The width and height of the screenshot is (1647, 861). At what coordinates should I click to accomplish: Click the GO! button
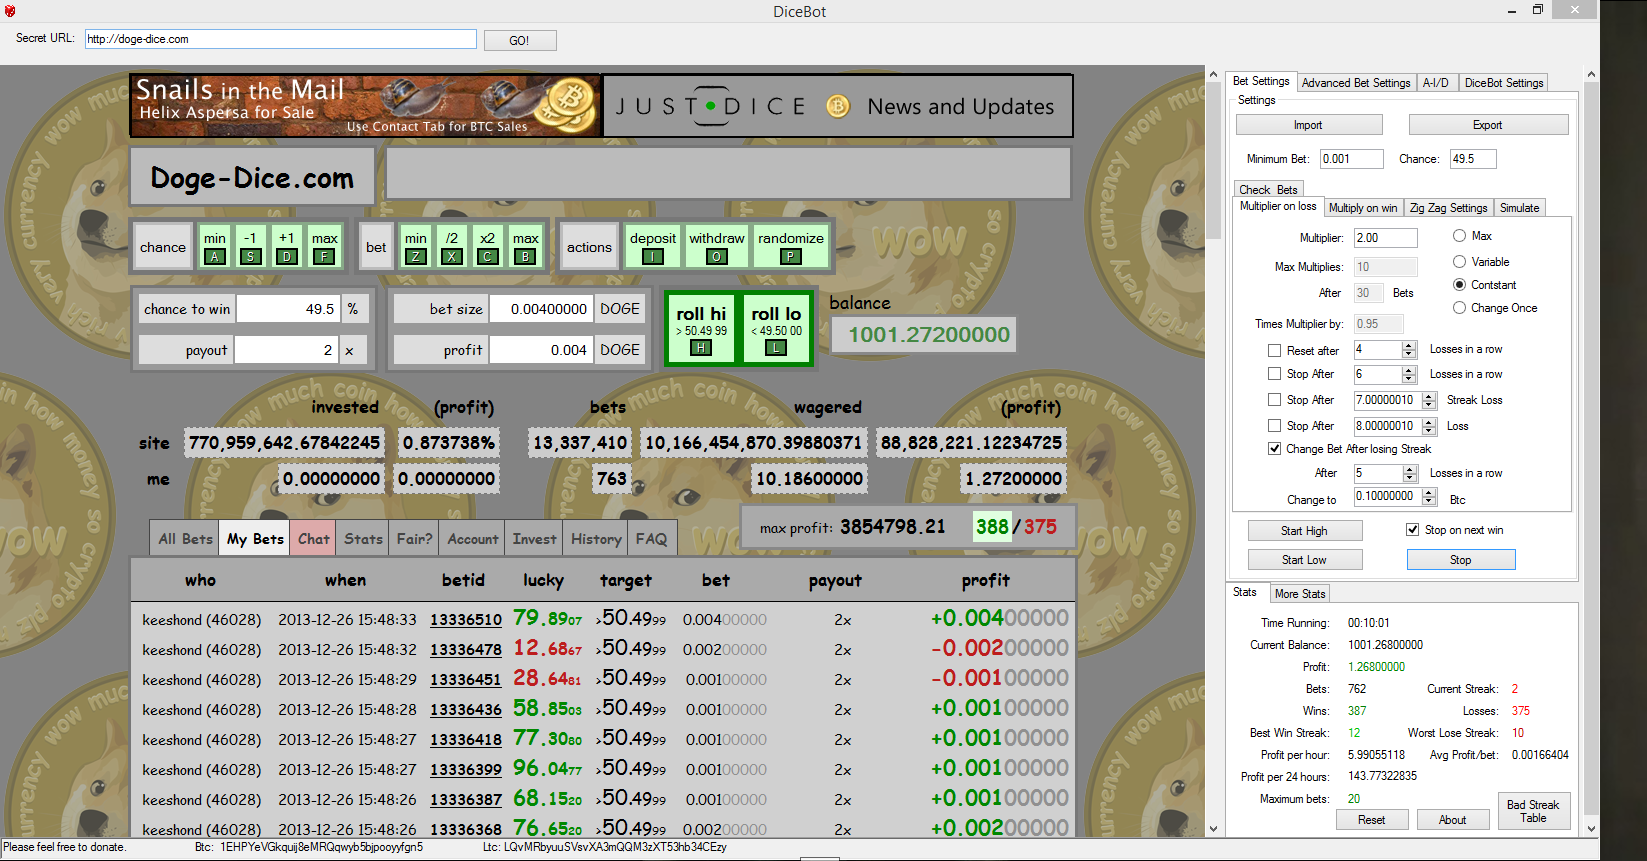[x=520, y=40]
